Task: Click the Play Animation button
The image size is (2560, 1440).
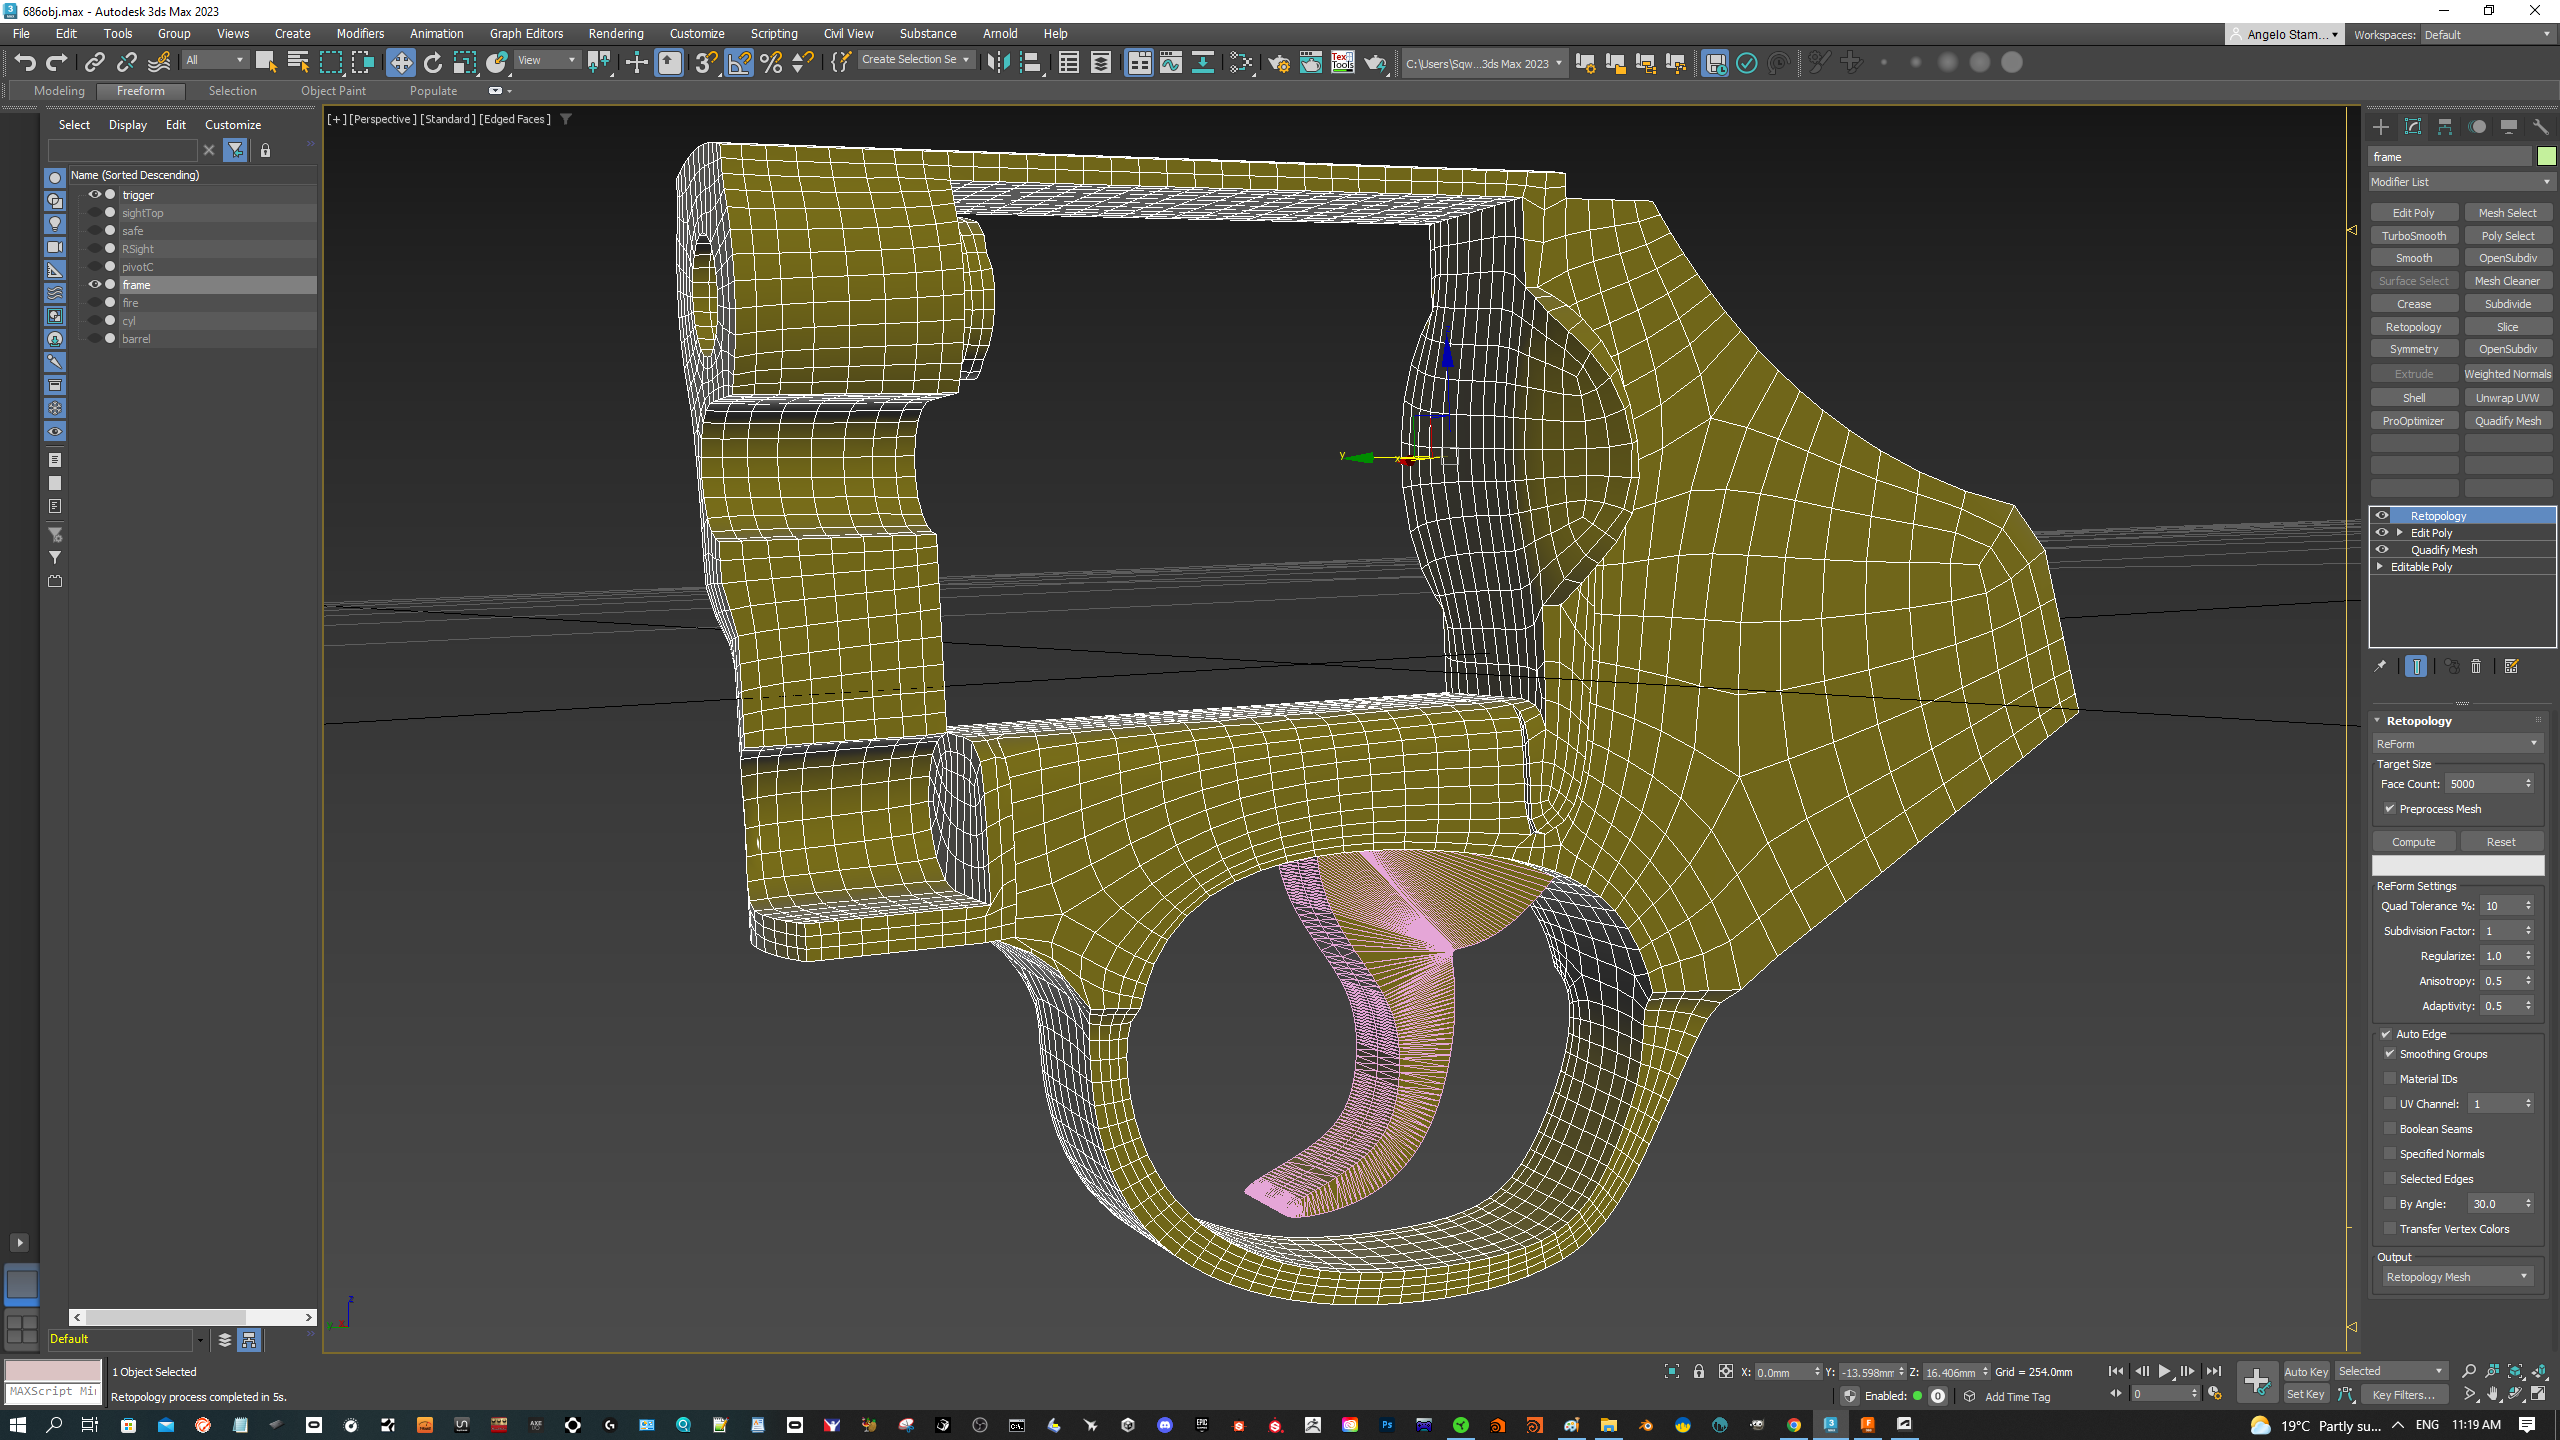Action: (2164, 1371)
